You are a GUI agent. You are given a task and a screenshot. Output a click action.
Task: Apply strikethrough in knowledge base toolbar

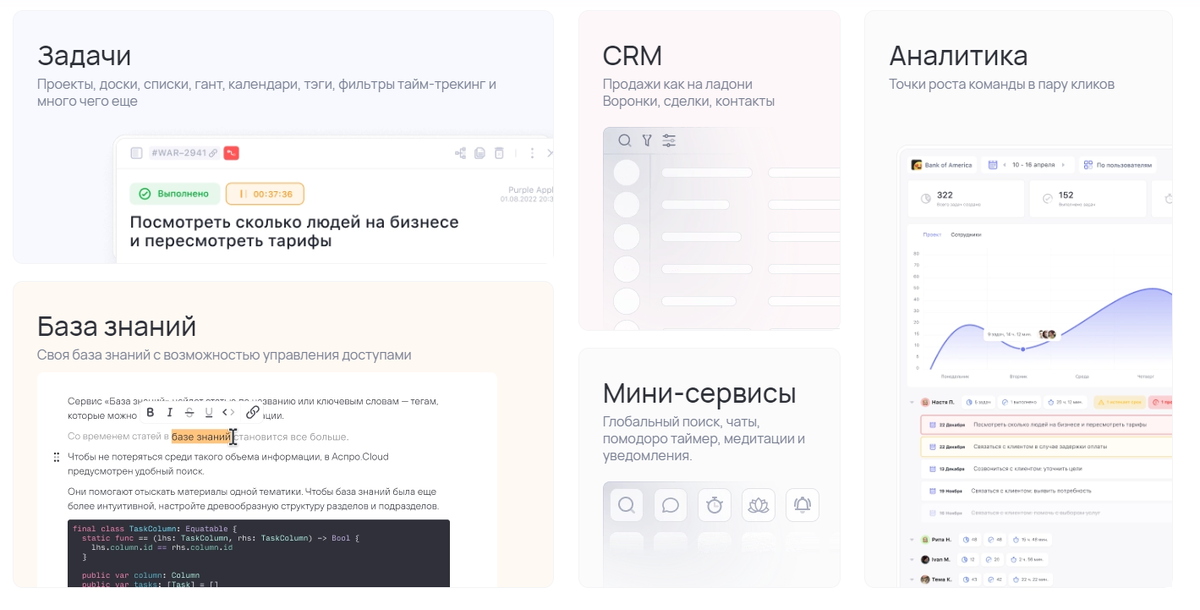point(190,412)
